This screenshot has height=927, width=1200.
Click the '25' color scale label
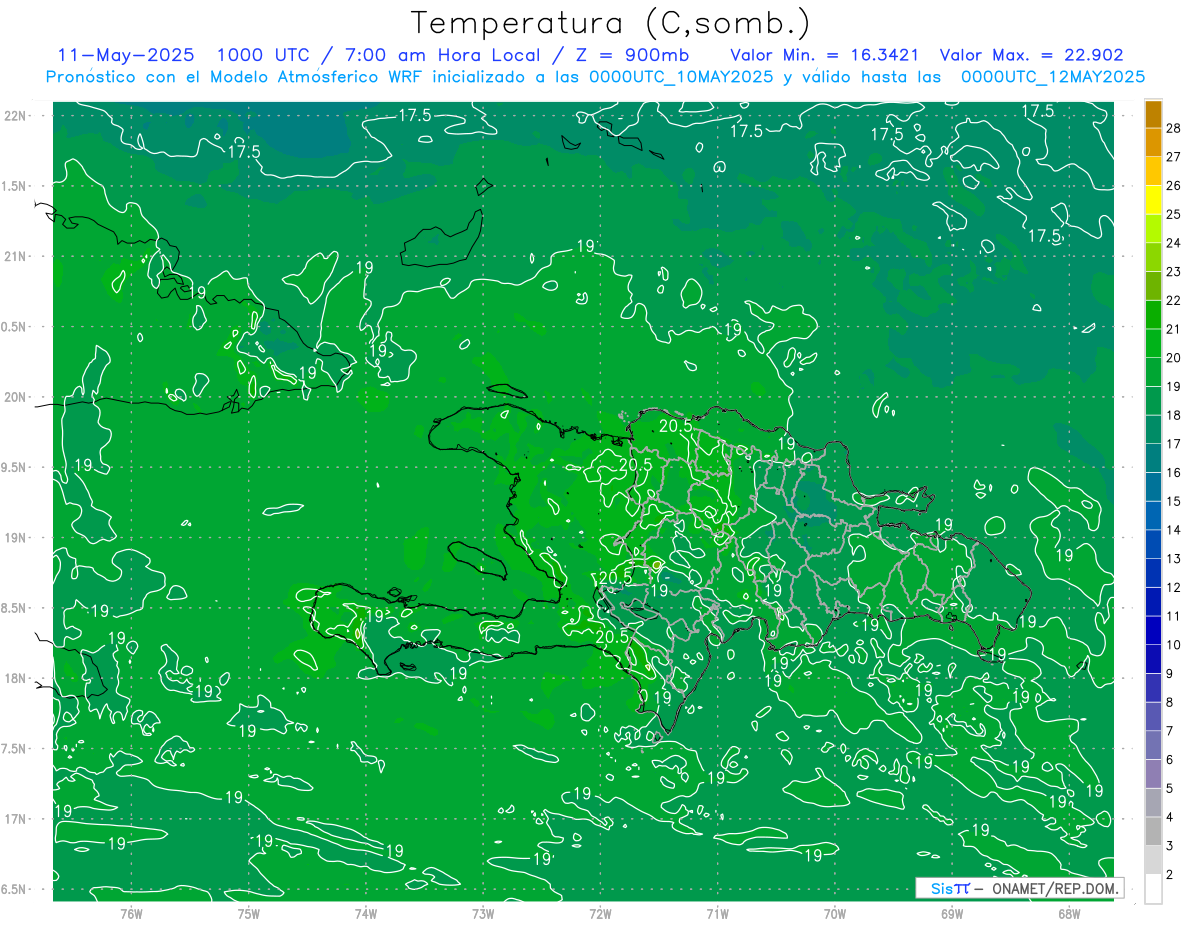(x=1174, y=214)
